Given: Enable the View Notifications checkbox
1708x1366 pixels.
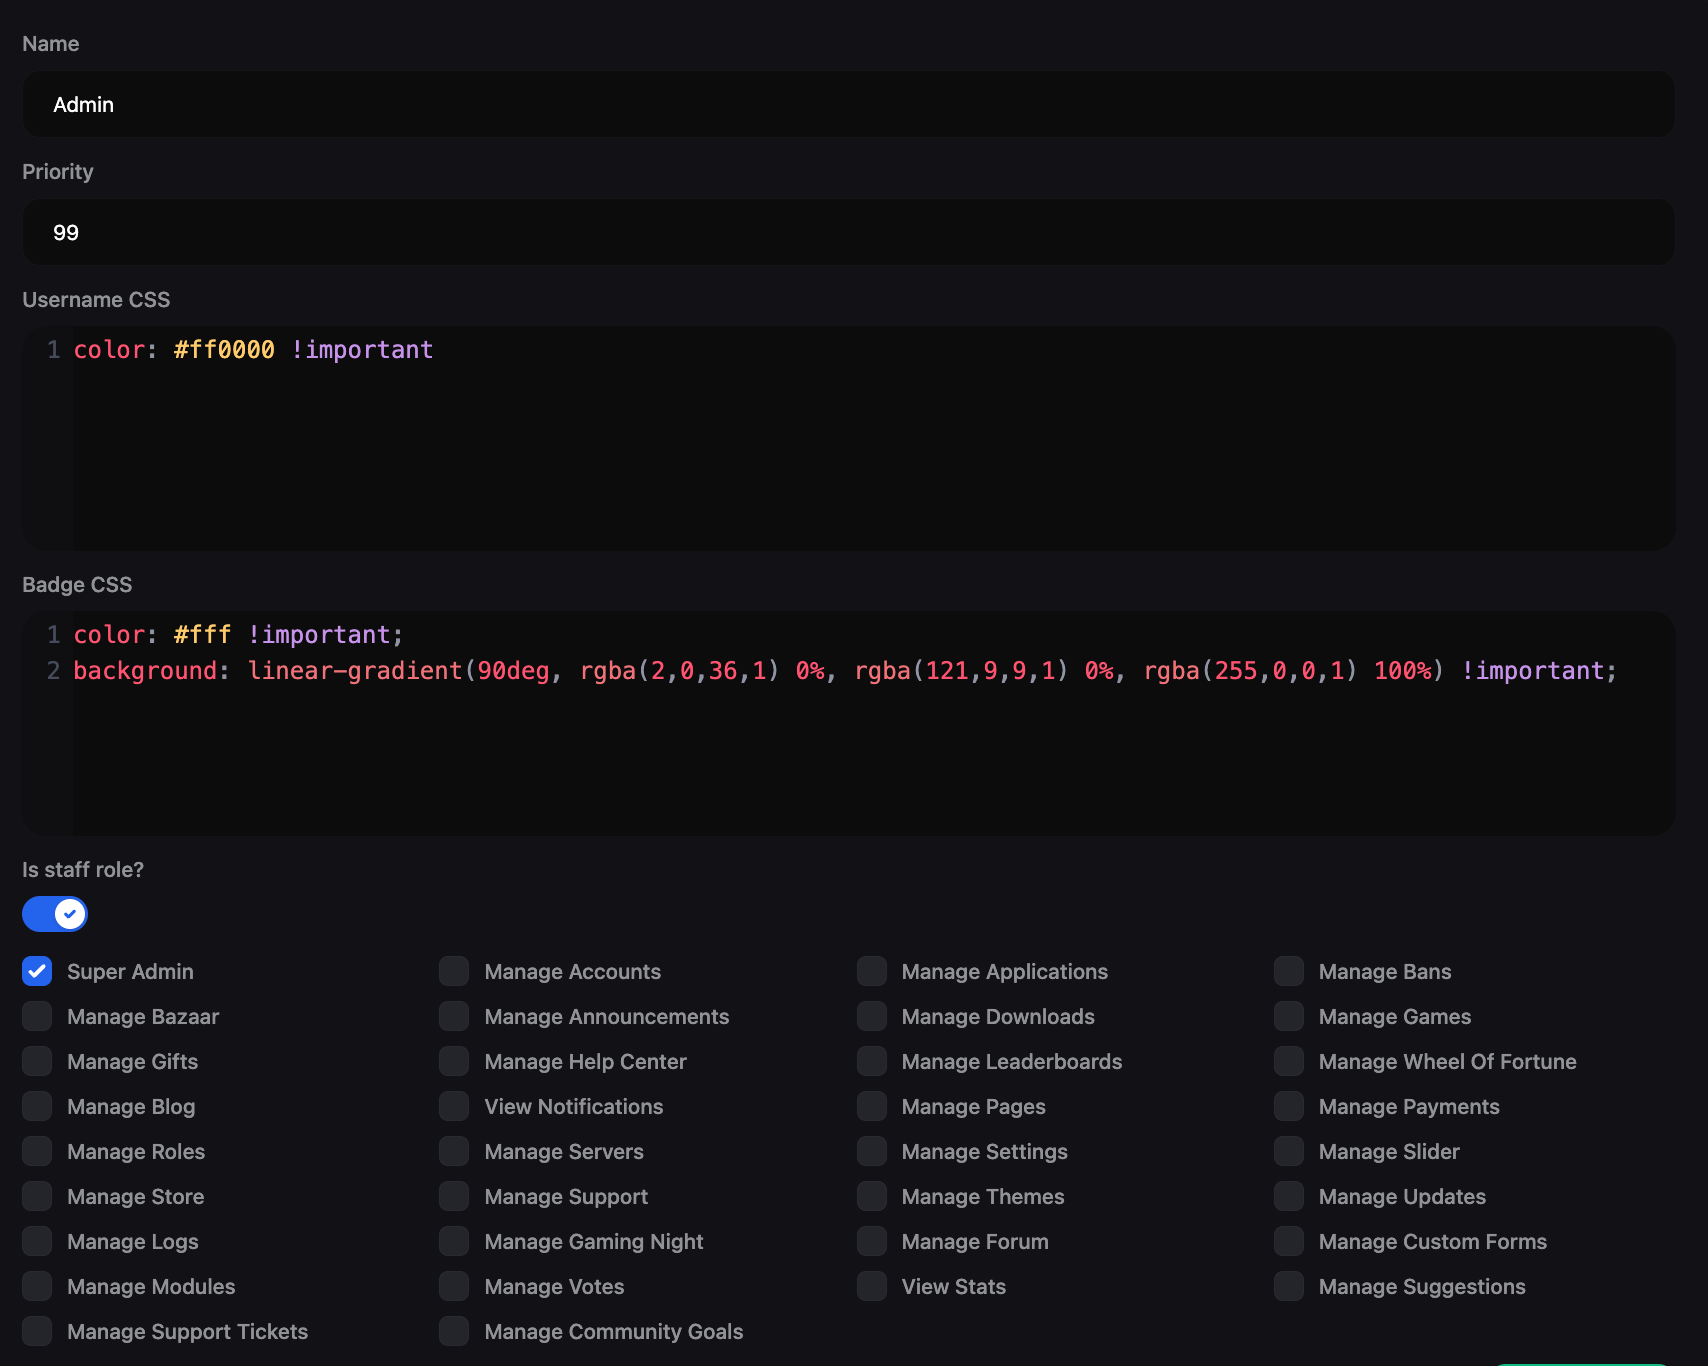Looking at the screenshot, I should click(454, 1106).
